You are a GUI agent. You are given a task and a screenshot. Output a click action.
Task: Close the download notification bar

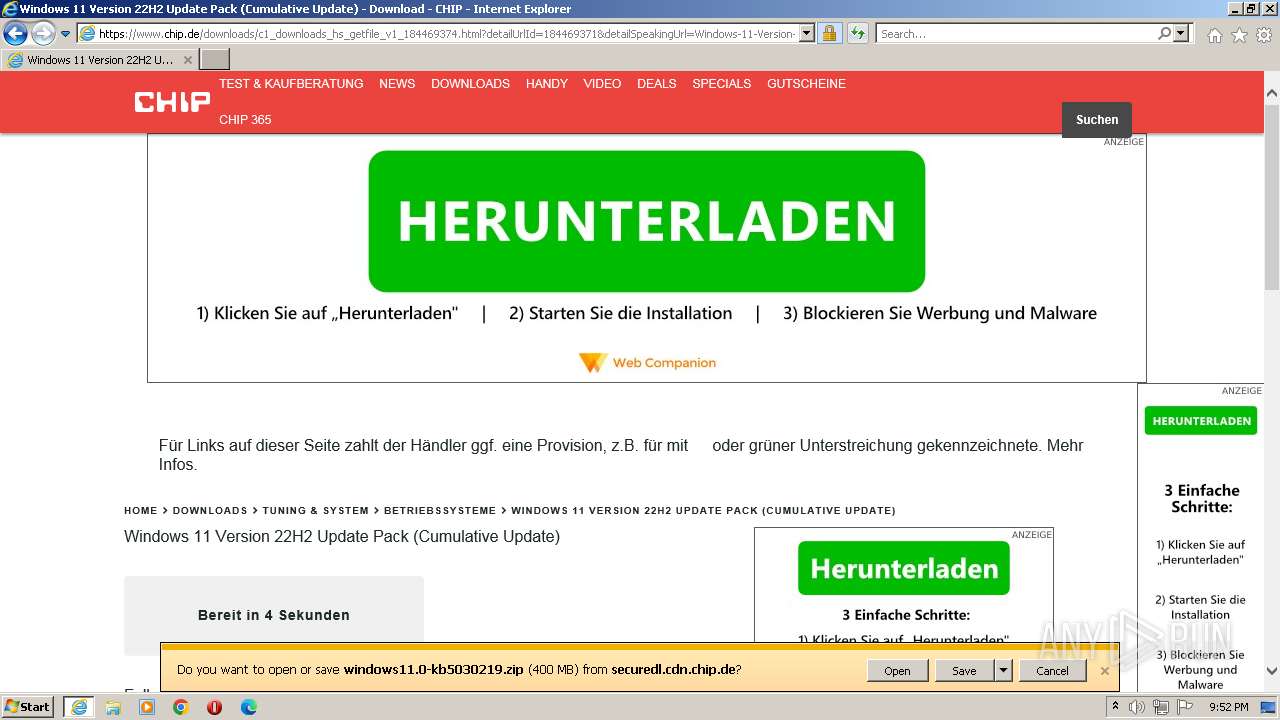click(1105, 671)
